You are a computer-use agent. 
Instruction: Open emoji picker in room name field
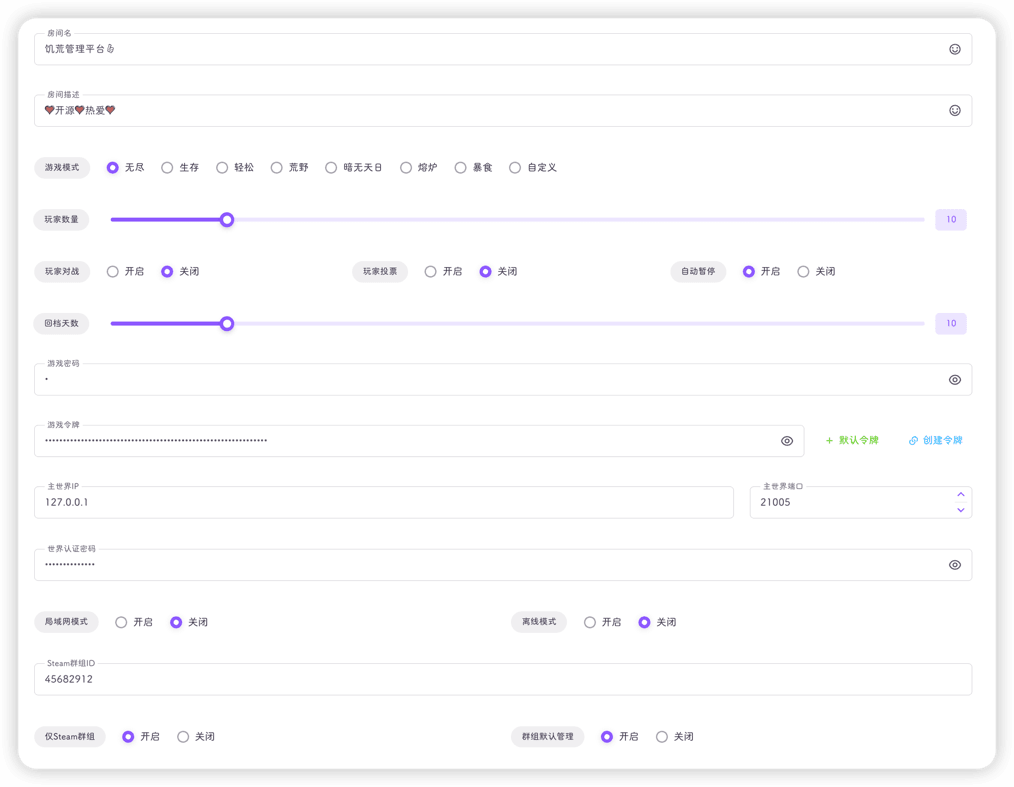tap(954, 49)
